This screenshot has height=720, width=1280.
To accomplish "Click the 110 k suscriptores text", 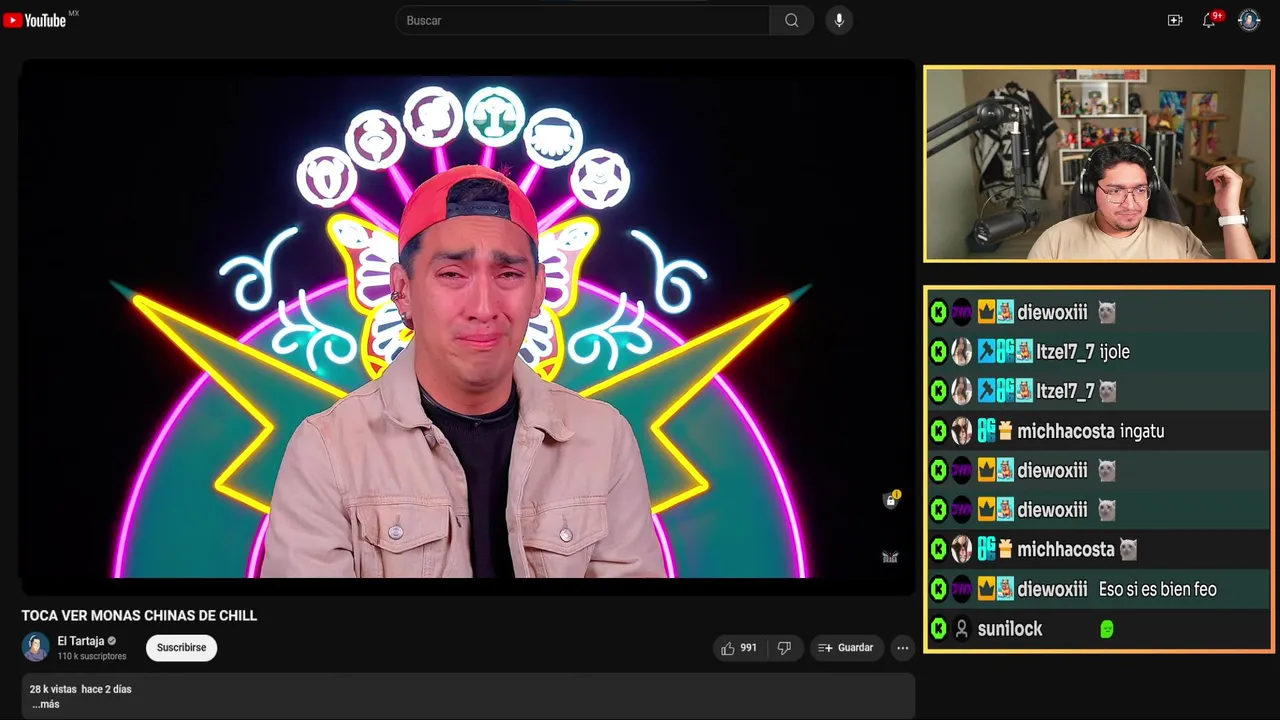I will coord(92,656).
